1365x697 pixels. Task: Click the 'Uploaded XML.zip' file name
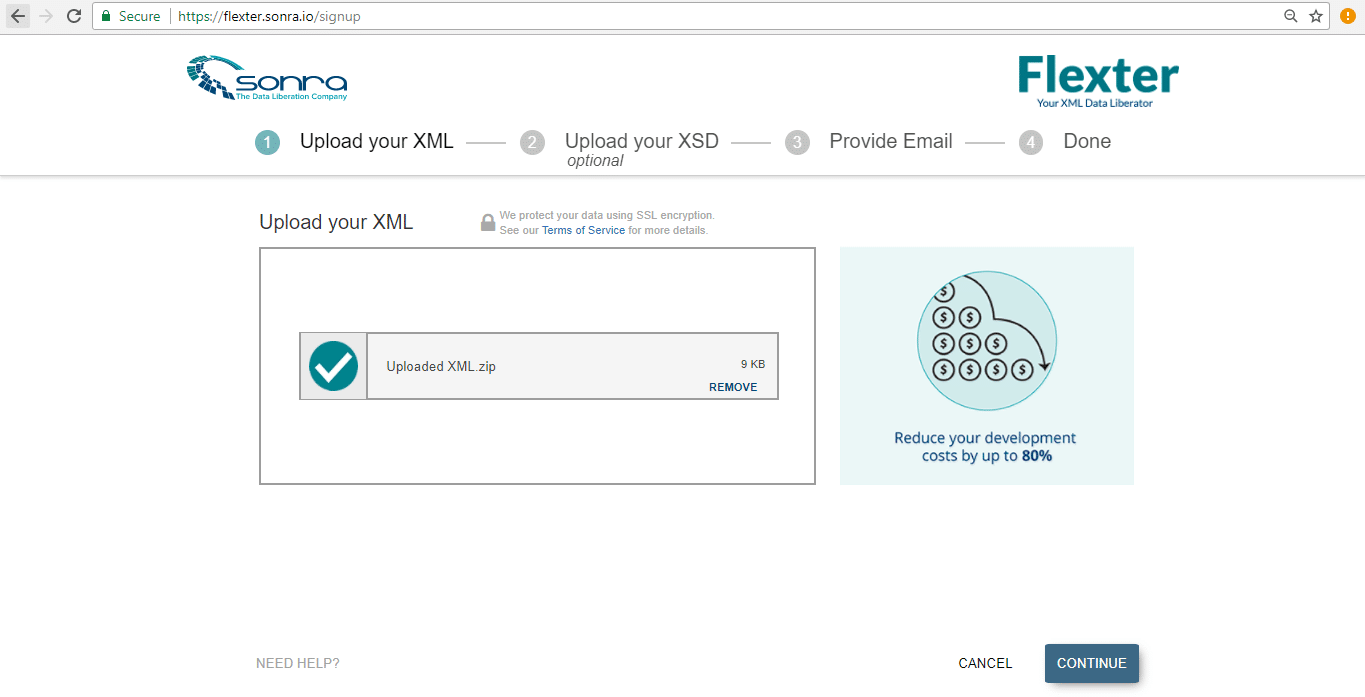click(x=441, y=366)
